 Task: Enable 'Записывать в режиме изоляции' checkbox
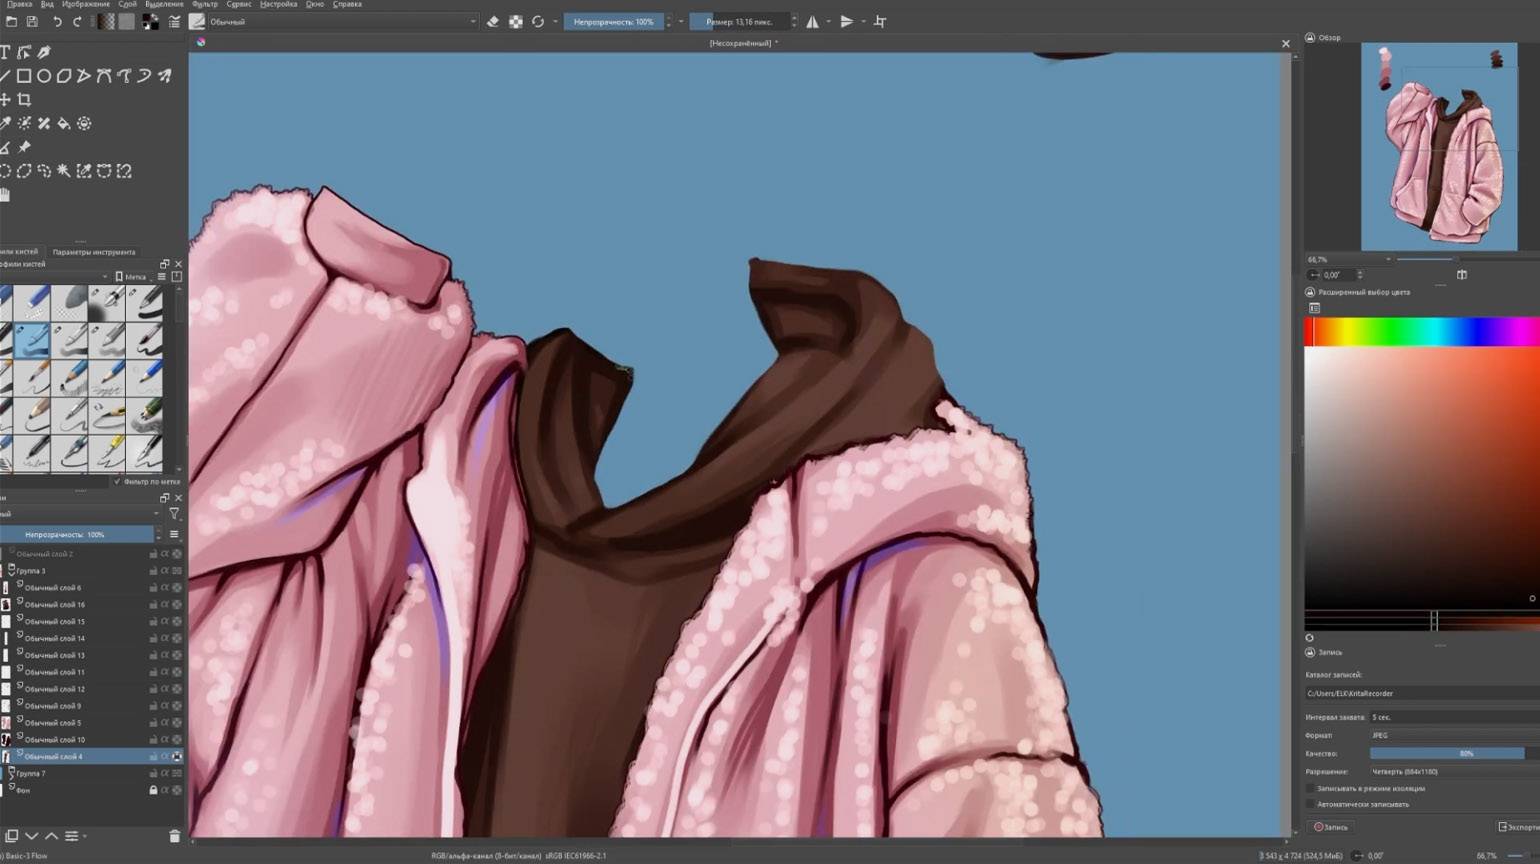coord(1311,788)
